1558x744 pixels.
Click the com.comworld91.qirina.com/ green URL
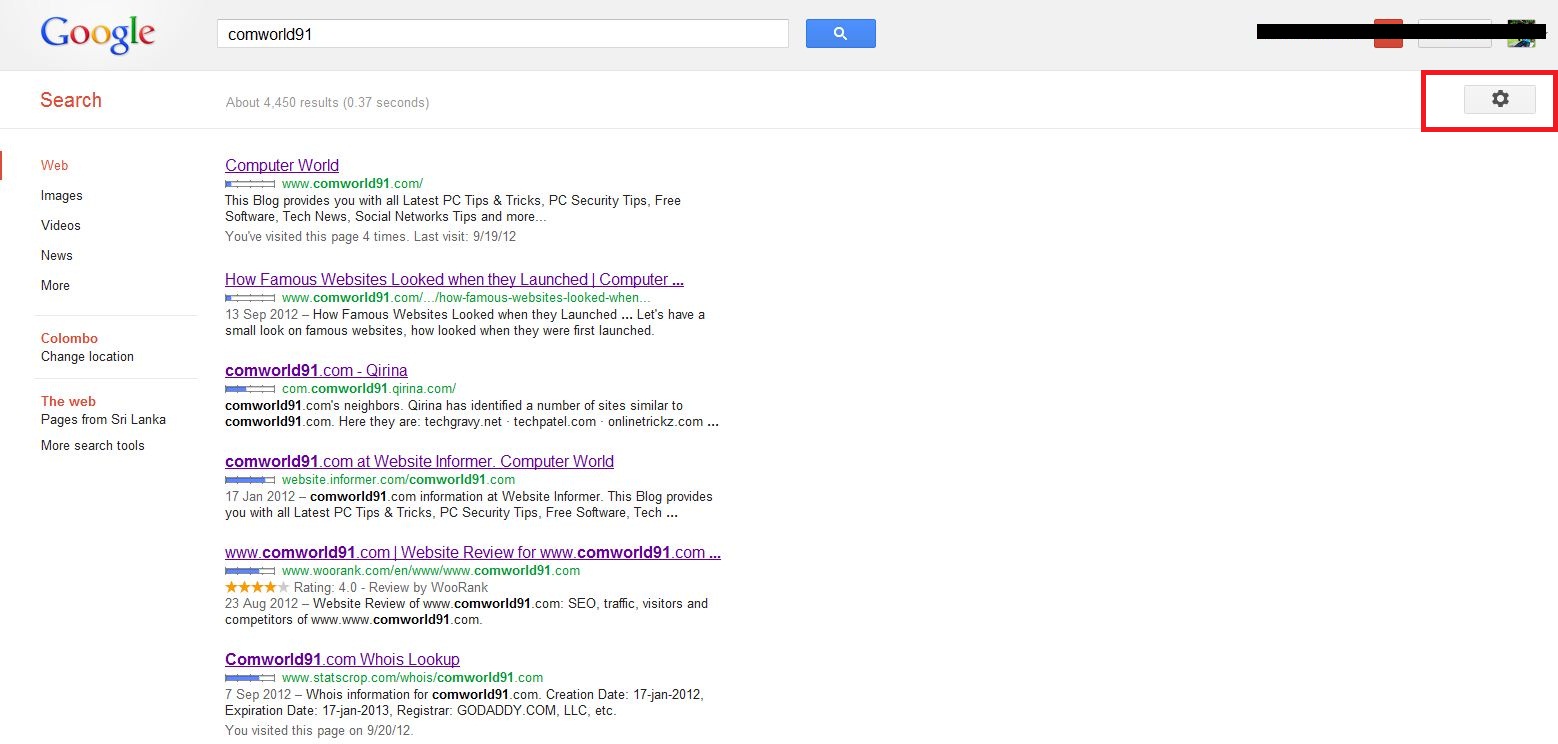pos(369,389)
